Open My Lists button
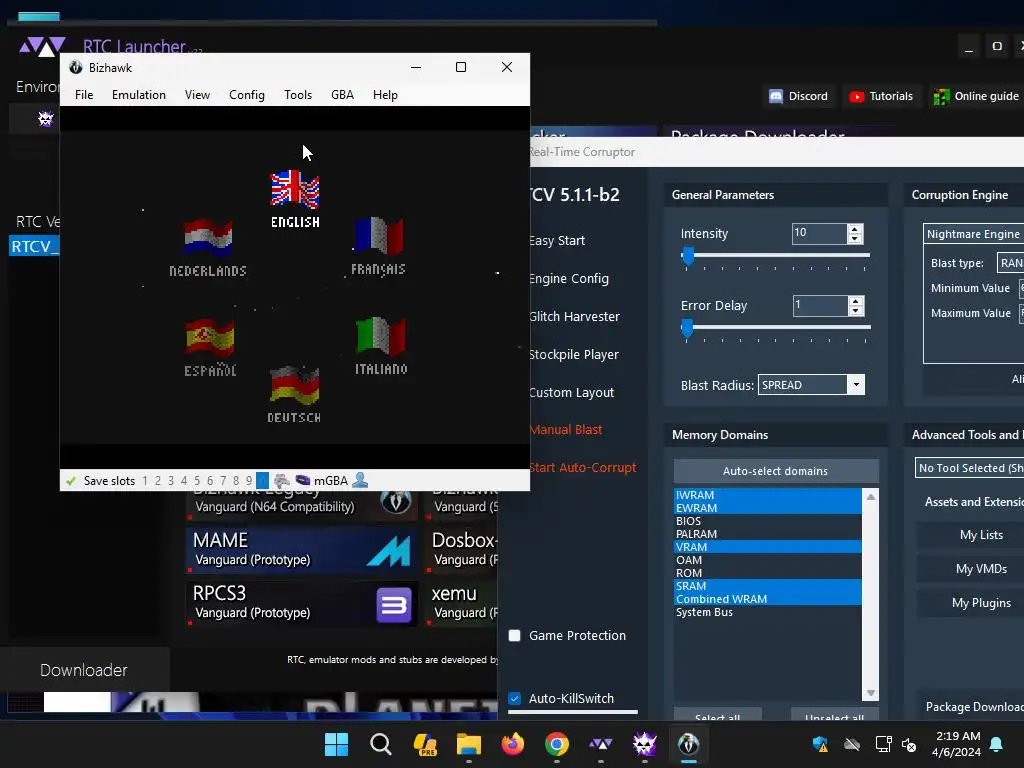The width and height of the screenshot is (1024, 768). pos(981,535)
